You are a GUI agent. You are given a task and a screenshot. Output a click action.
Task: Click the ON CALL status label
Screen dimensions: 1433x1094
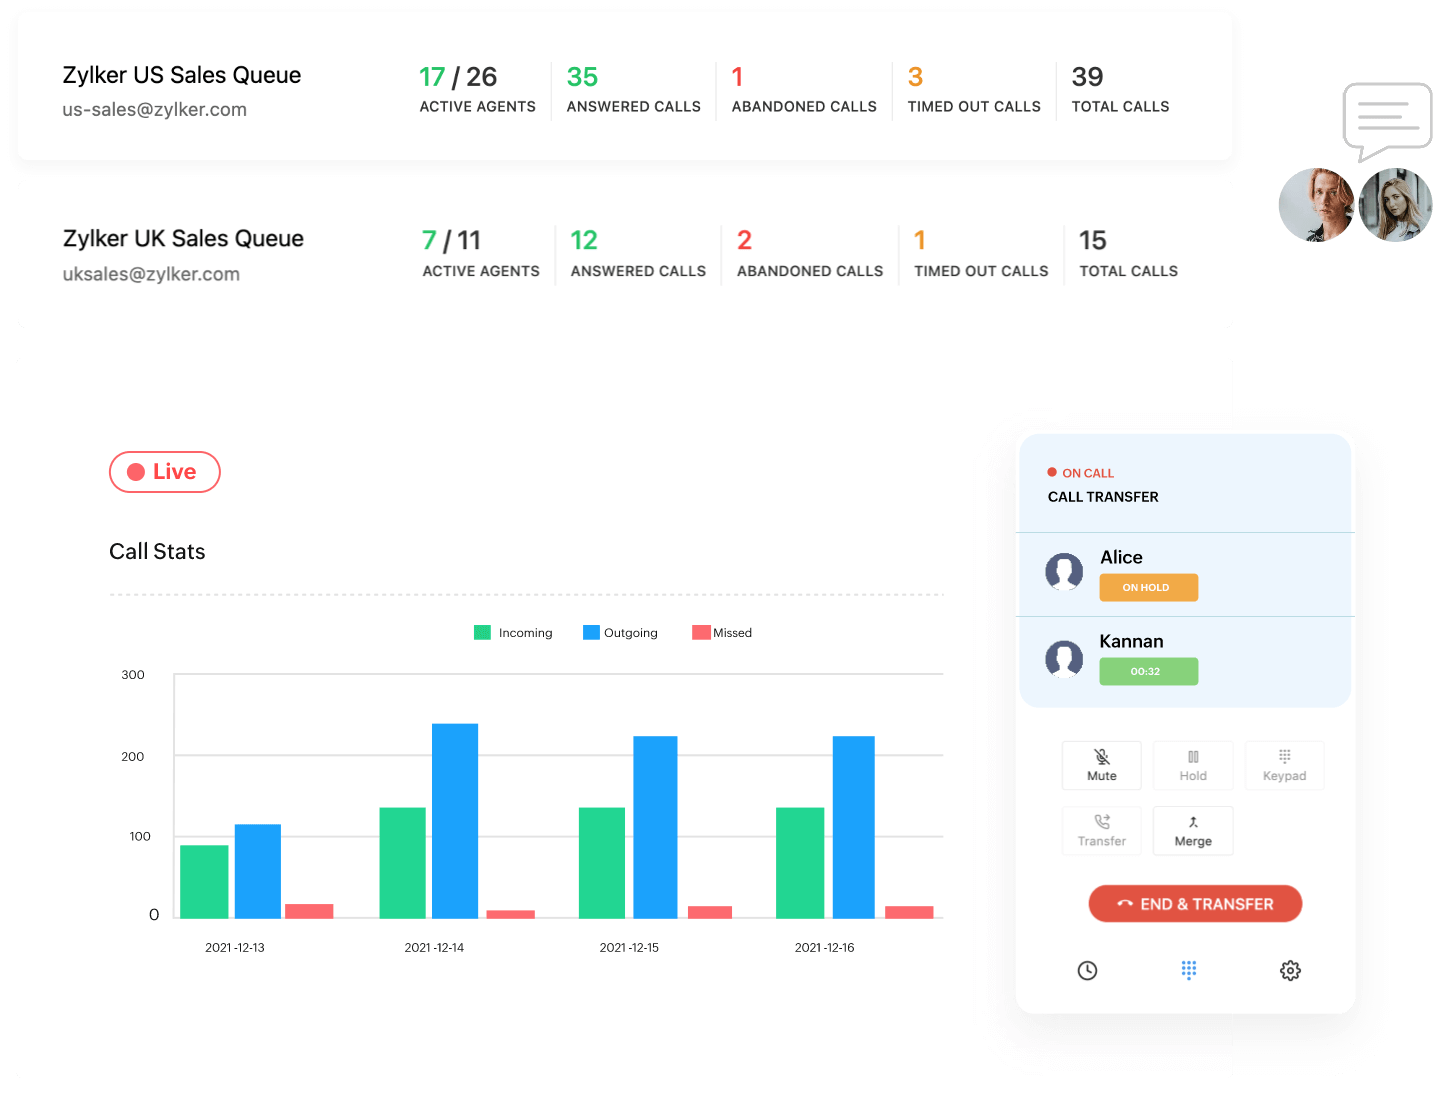(1088, 473)
